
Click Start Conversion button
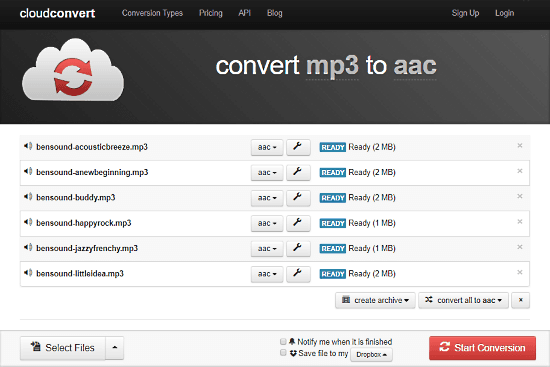pyautogui.click(x=482, y=348)
